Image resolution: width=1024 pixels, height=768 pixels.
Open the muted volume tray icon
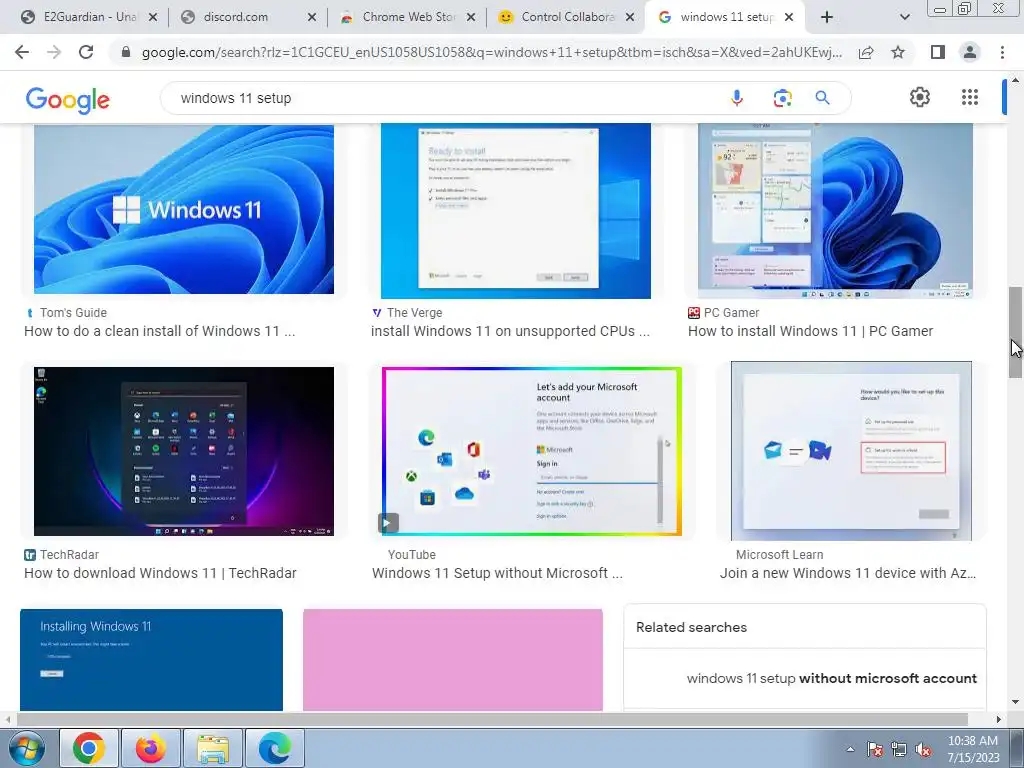(923, 749)
